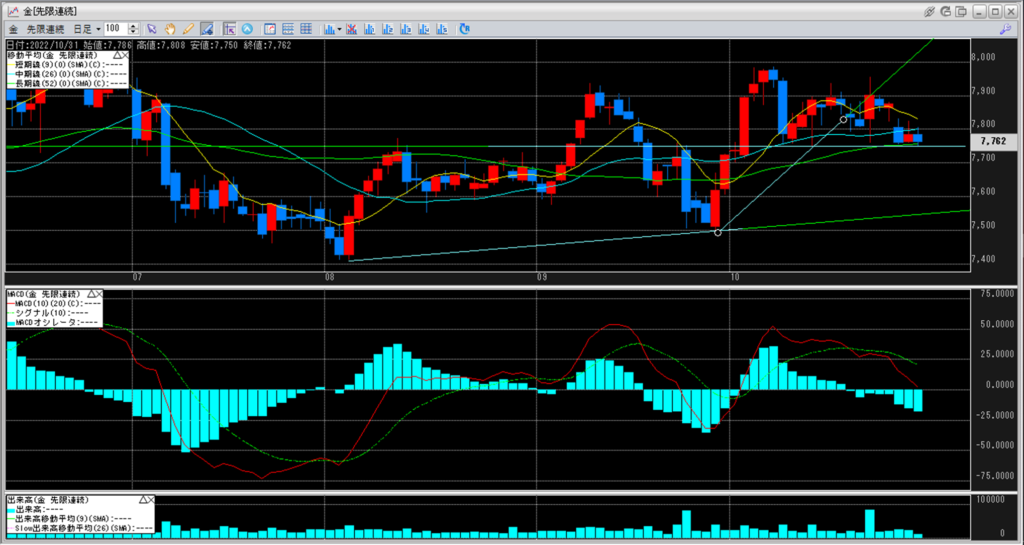Click the round blue up-arrow icon
The image size is (1024, 545).
tap(247, 29)
